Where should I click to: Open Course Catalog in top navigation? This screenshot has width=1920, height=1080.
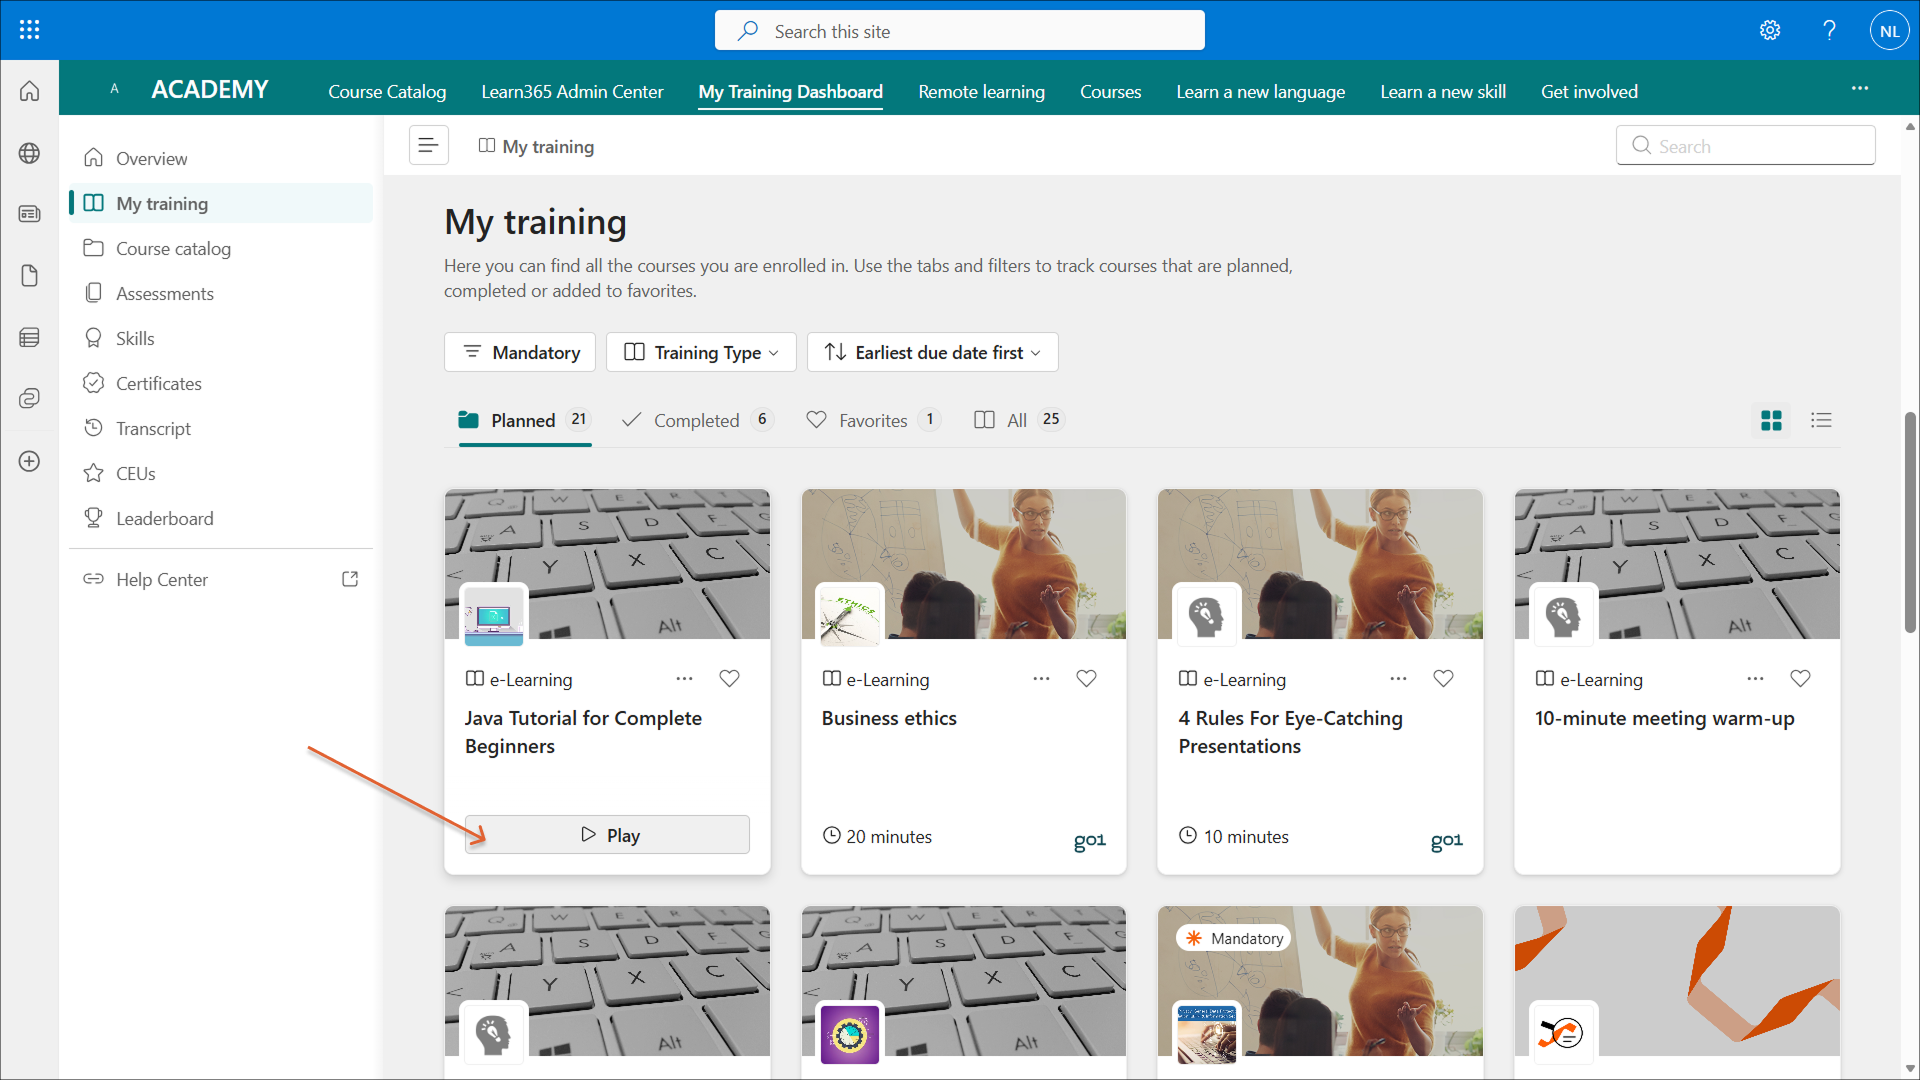(387, 91)
